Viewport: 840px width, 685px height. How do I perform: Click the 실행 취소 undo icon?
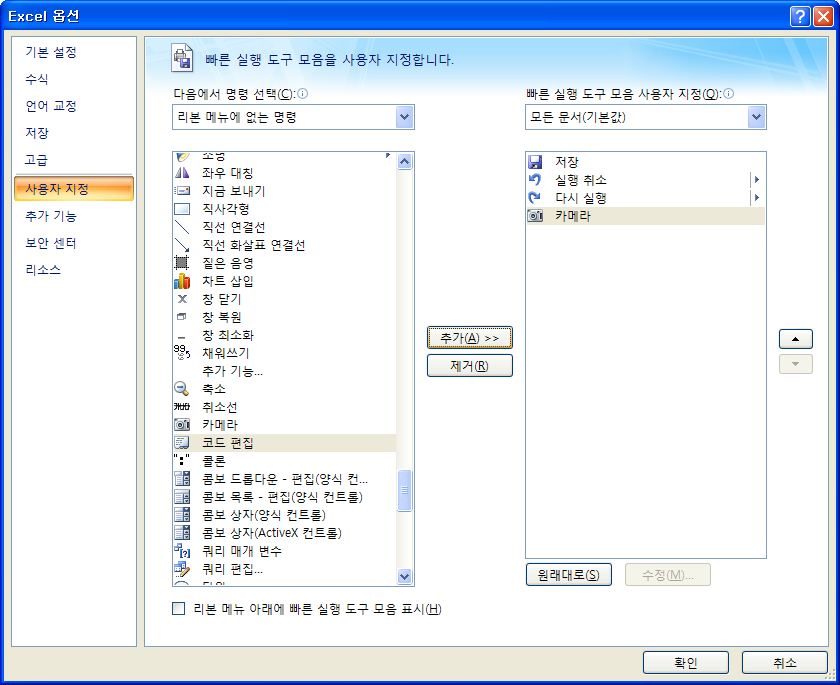(x=535, y=179)
